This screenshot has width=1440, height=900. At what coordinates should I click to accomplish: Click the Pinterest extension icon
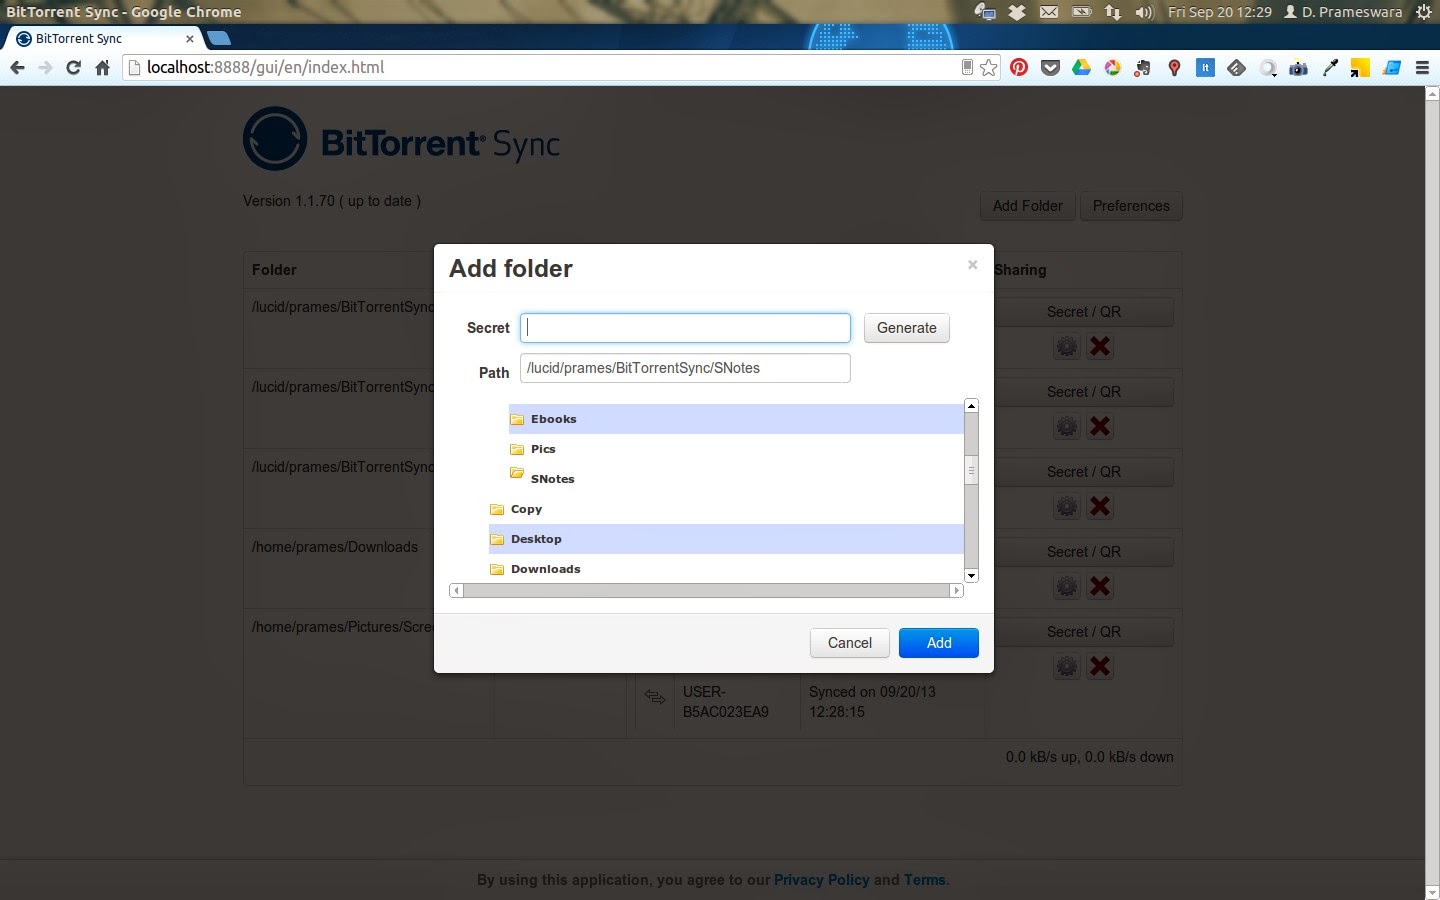(x=1019, y=68)
